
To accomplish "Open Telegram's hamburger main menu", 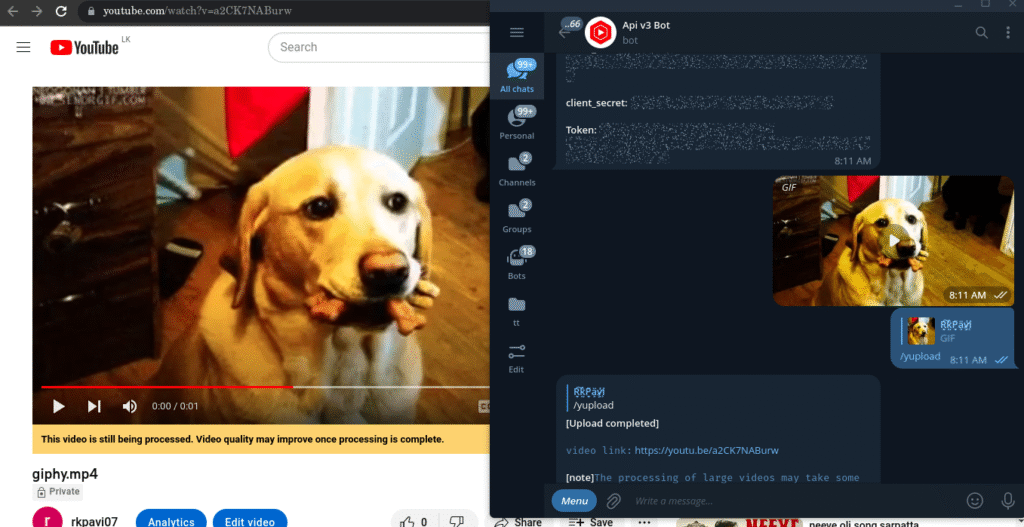I will [x=517, y=32].
